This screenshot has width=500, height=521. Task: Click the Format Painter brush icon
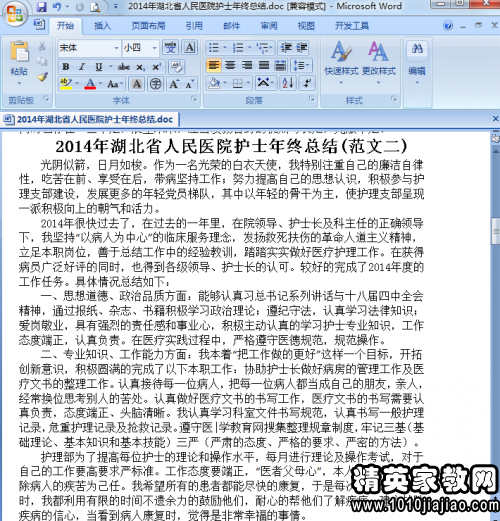pyautogui.click(x=43, y=77)
